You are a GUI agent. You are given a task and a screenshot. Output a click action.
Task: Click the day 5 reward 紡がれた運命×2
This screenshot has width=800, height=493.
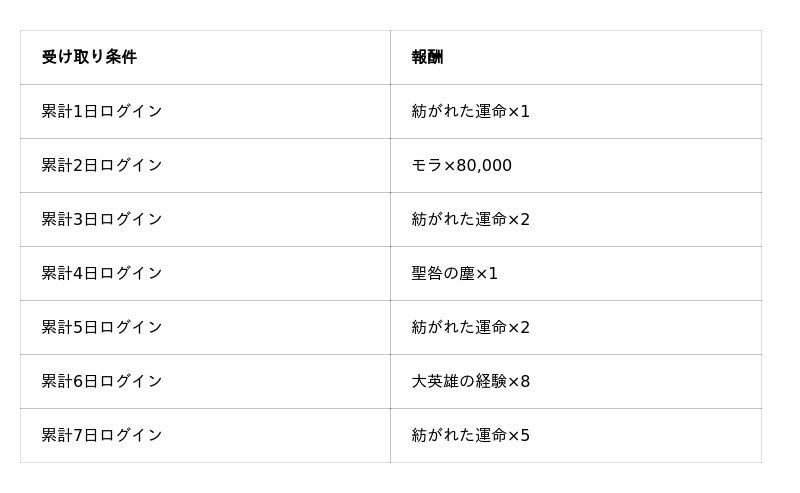(470, 327)
